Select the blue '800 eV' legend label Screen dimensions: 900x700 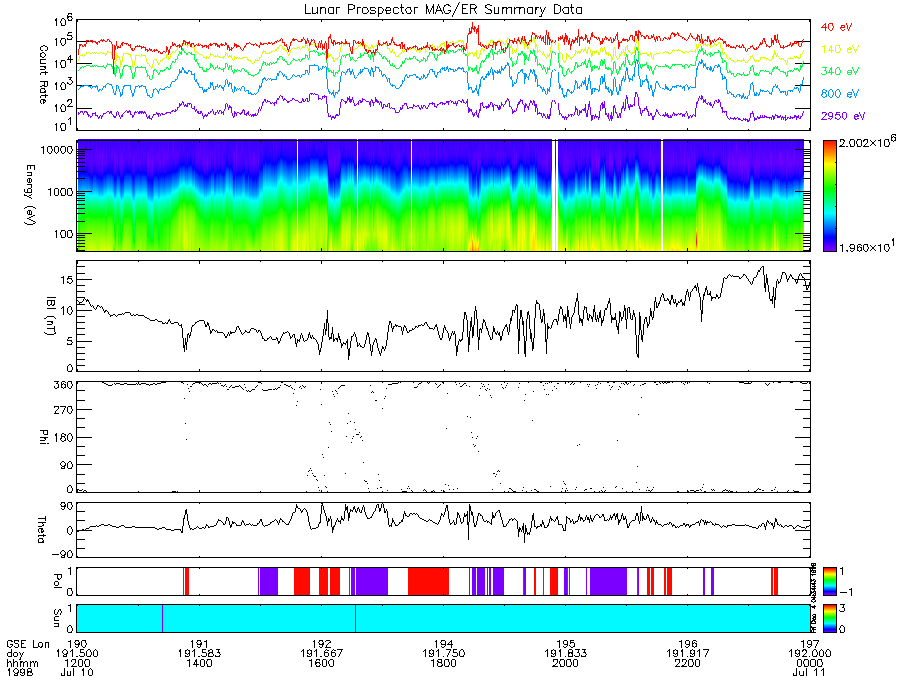pos(840,94)
